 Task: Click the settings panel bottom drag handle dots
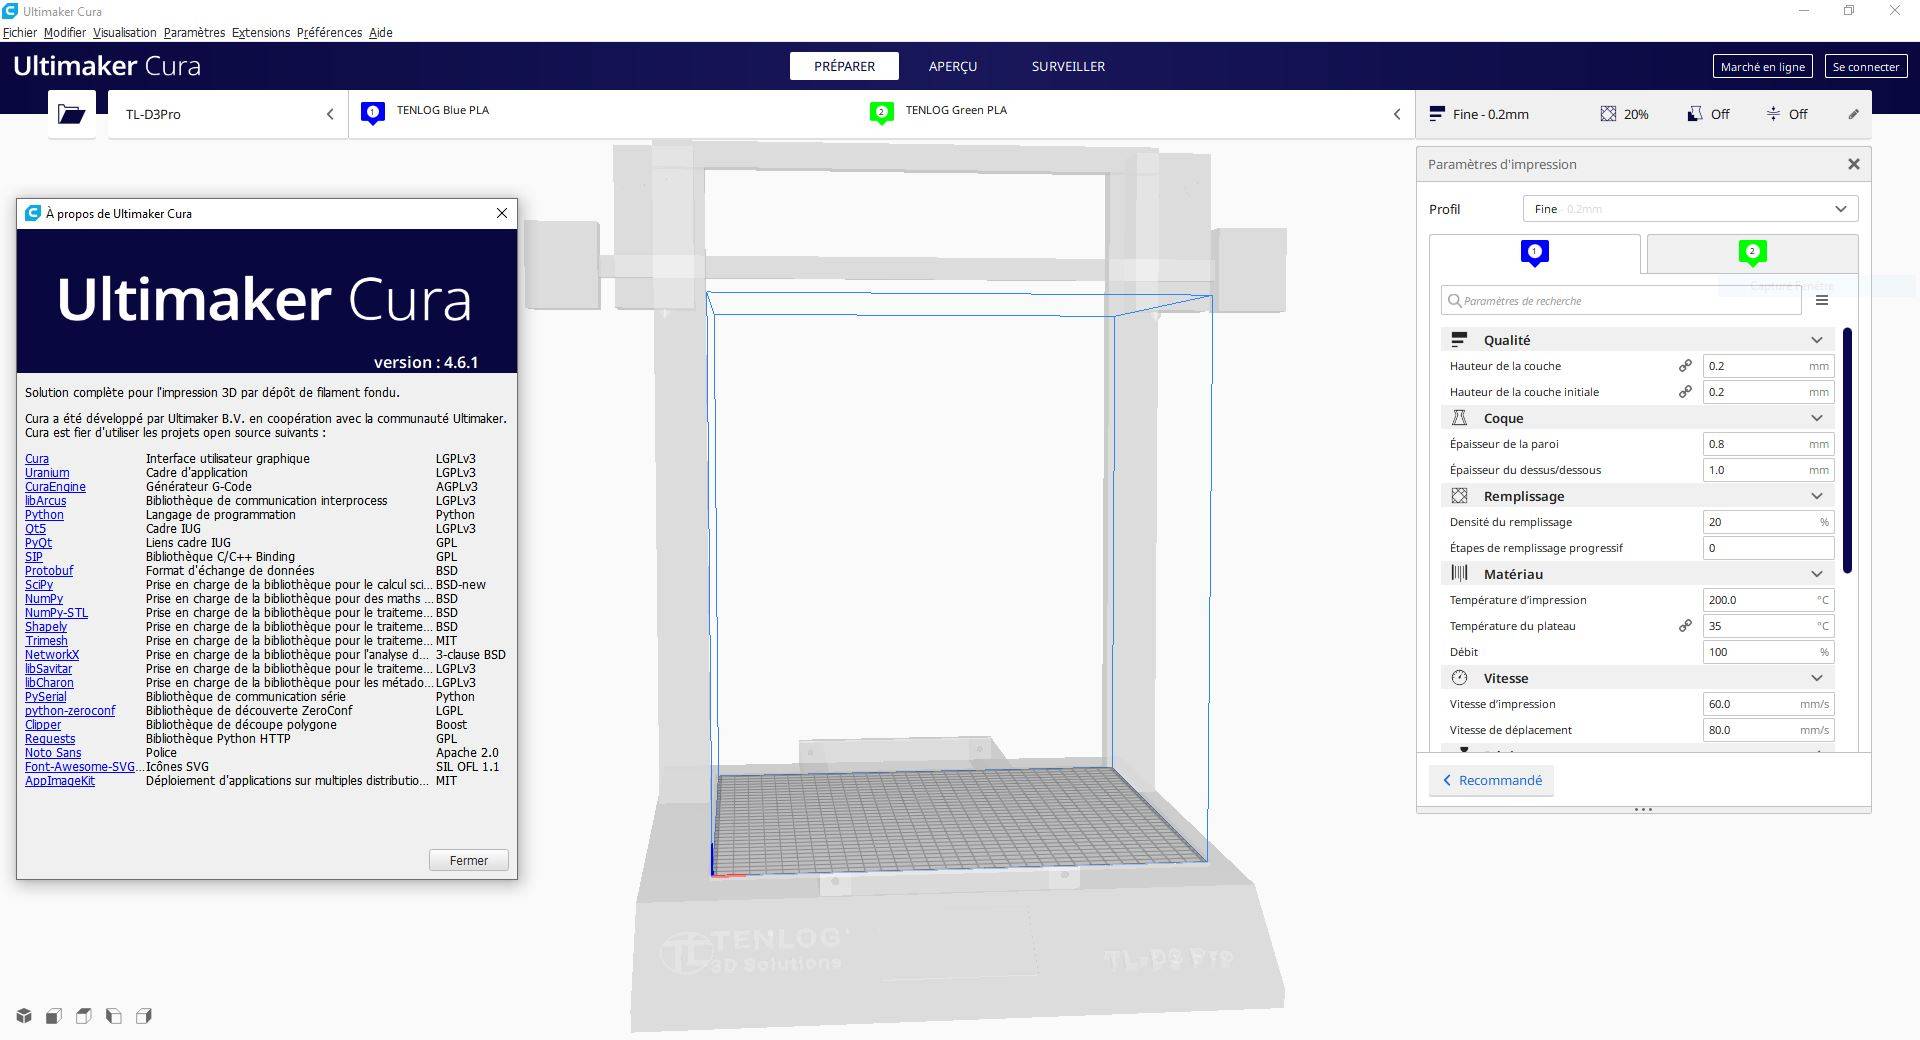point(1643,809)
